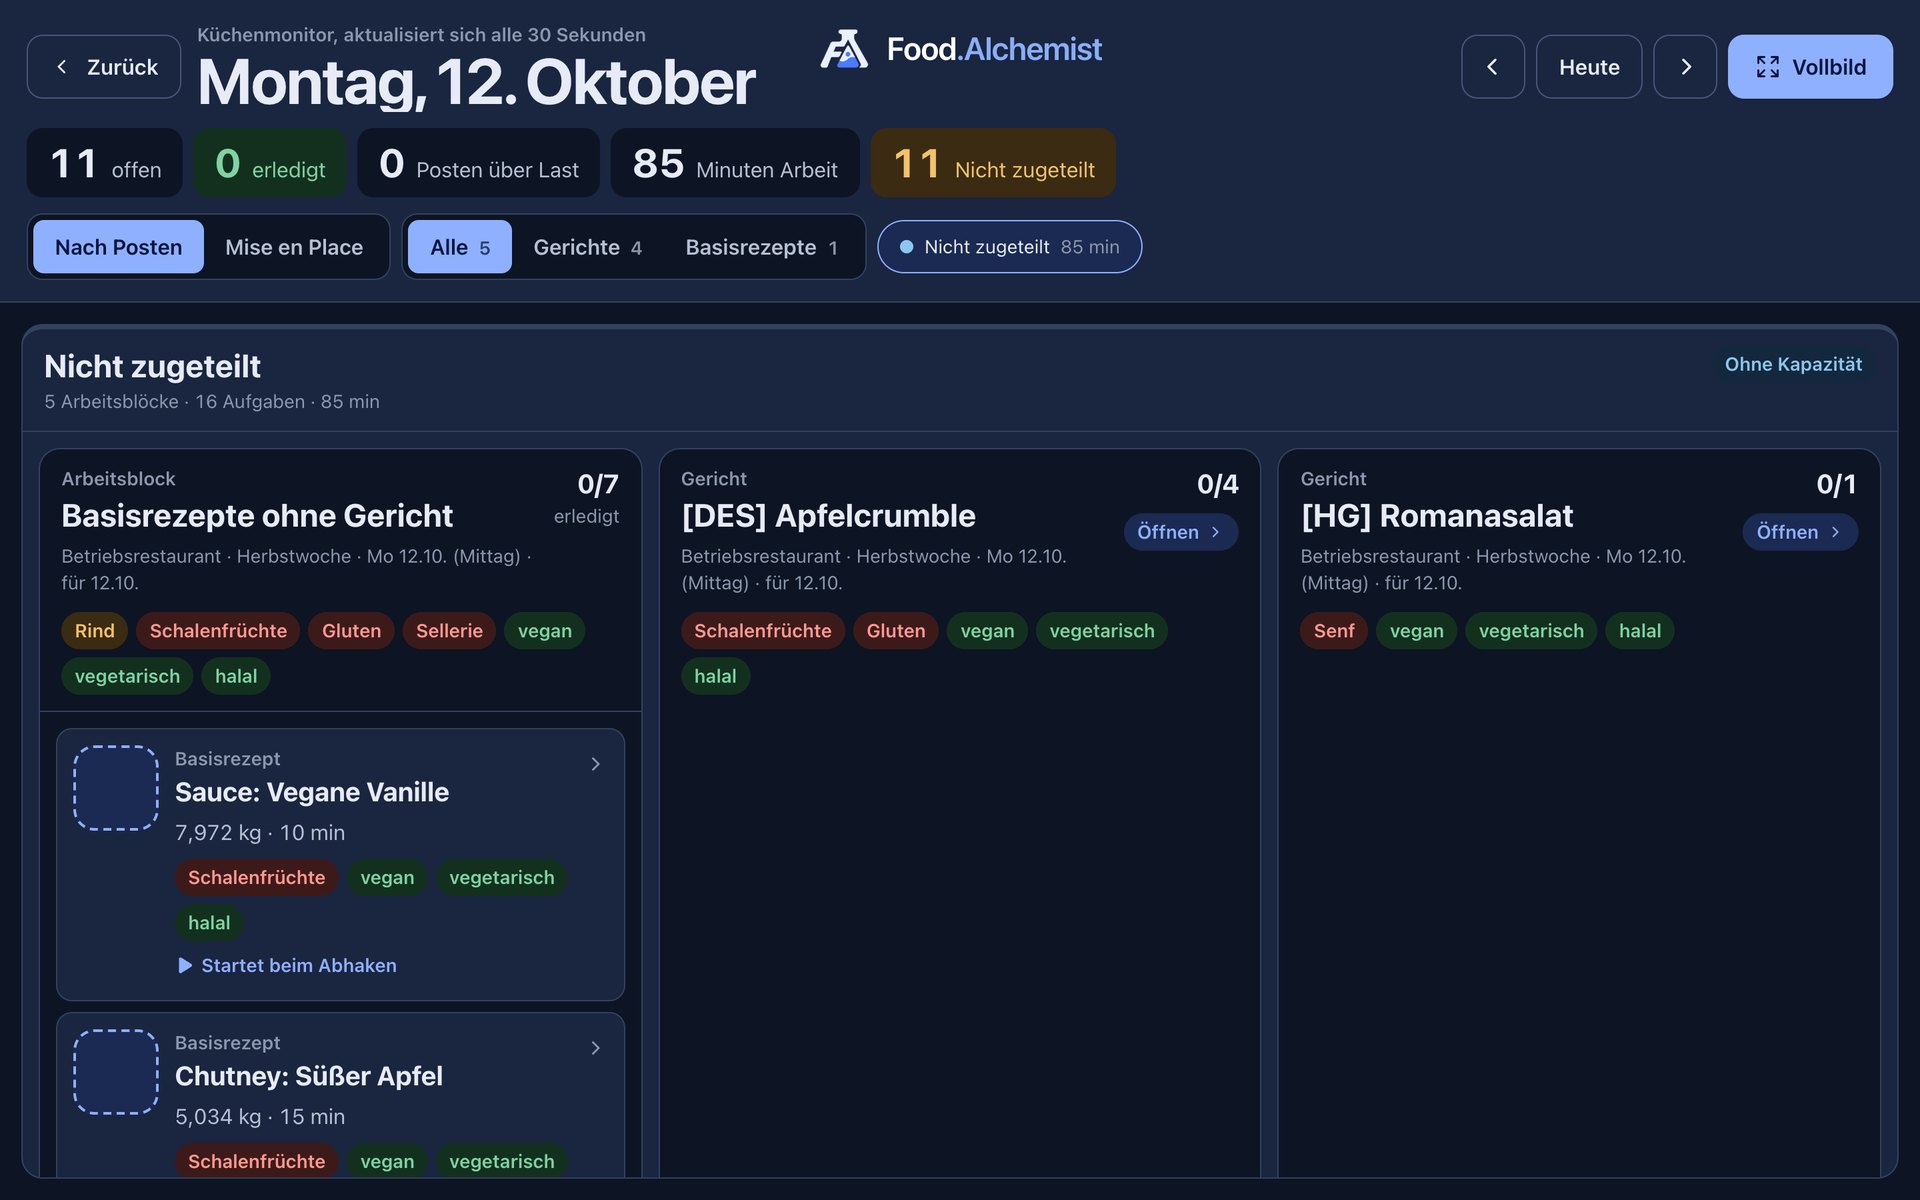Click the Food.Alchemist logo icon

tap(844, 49)
